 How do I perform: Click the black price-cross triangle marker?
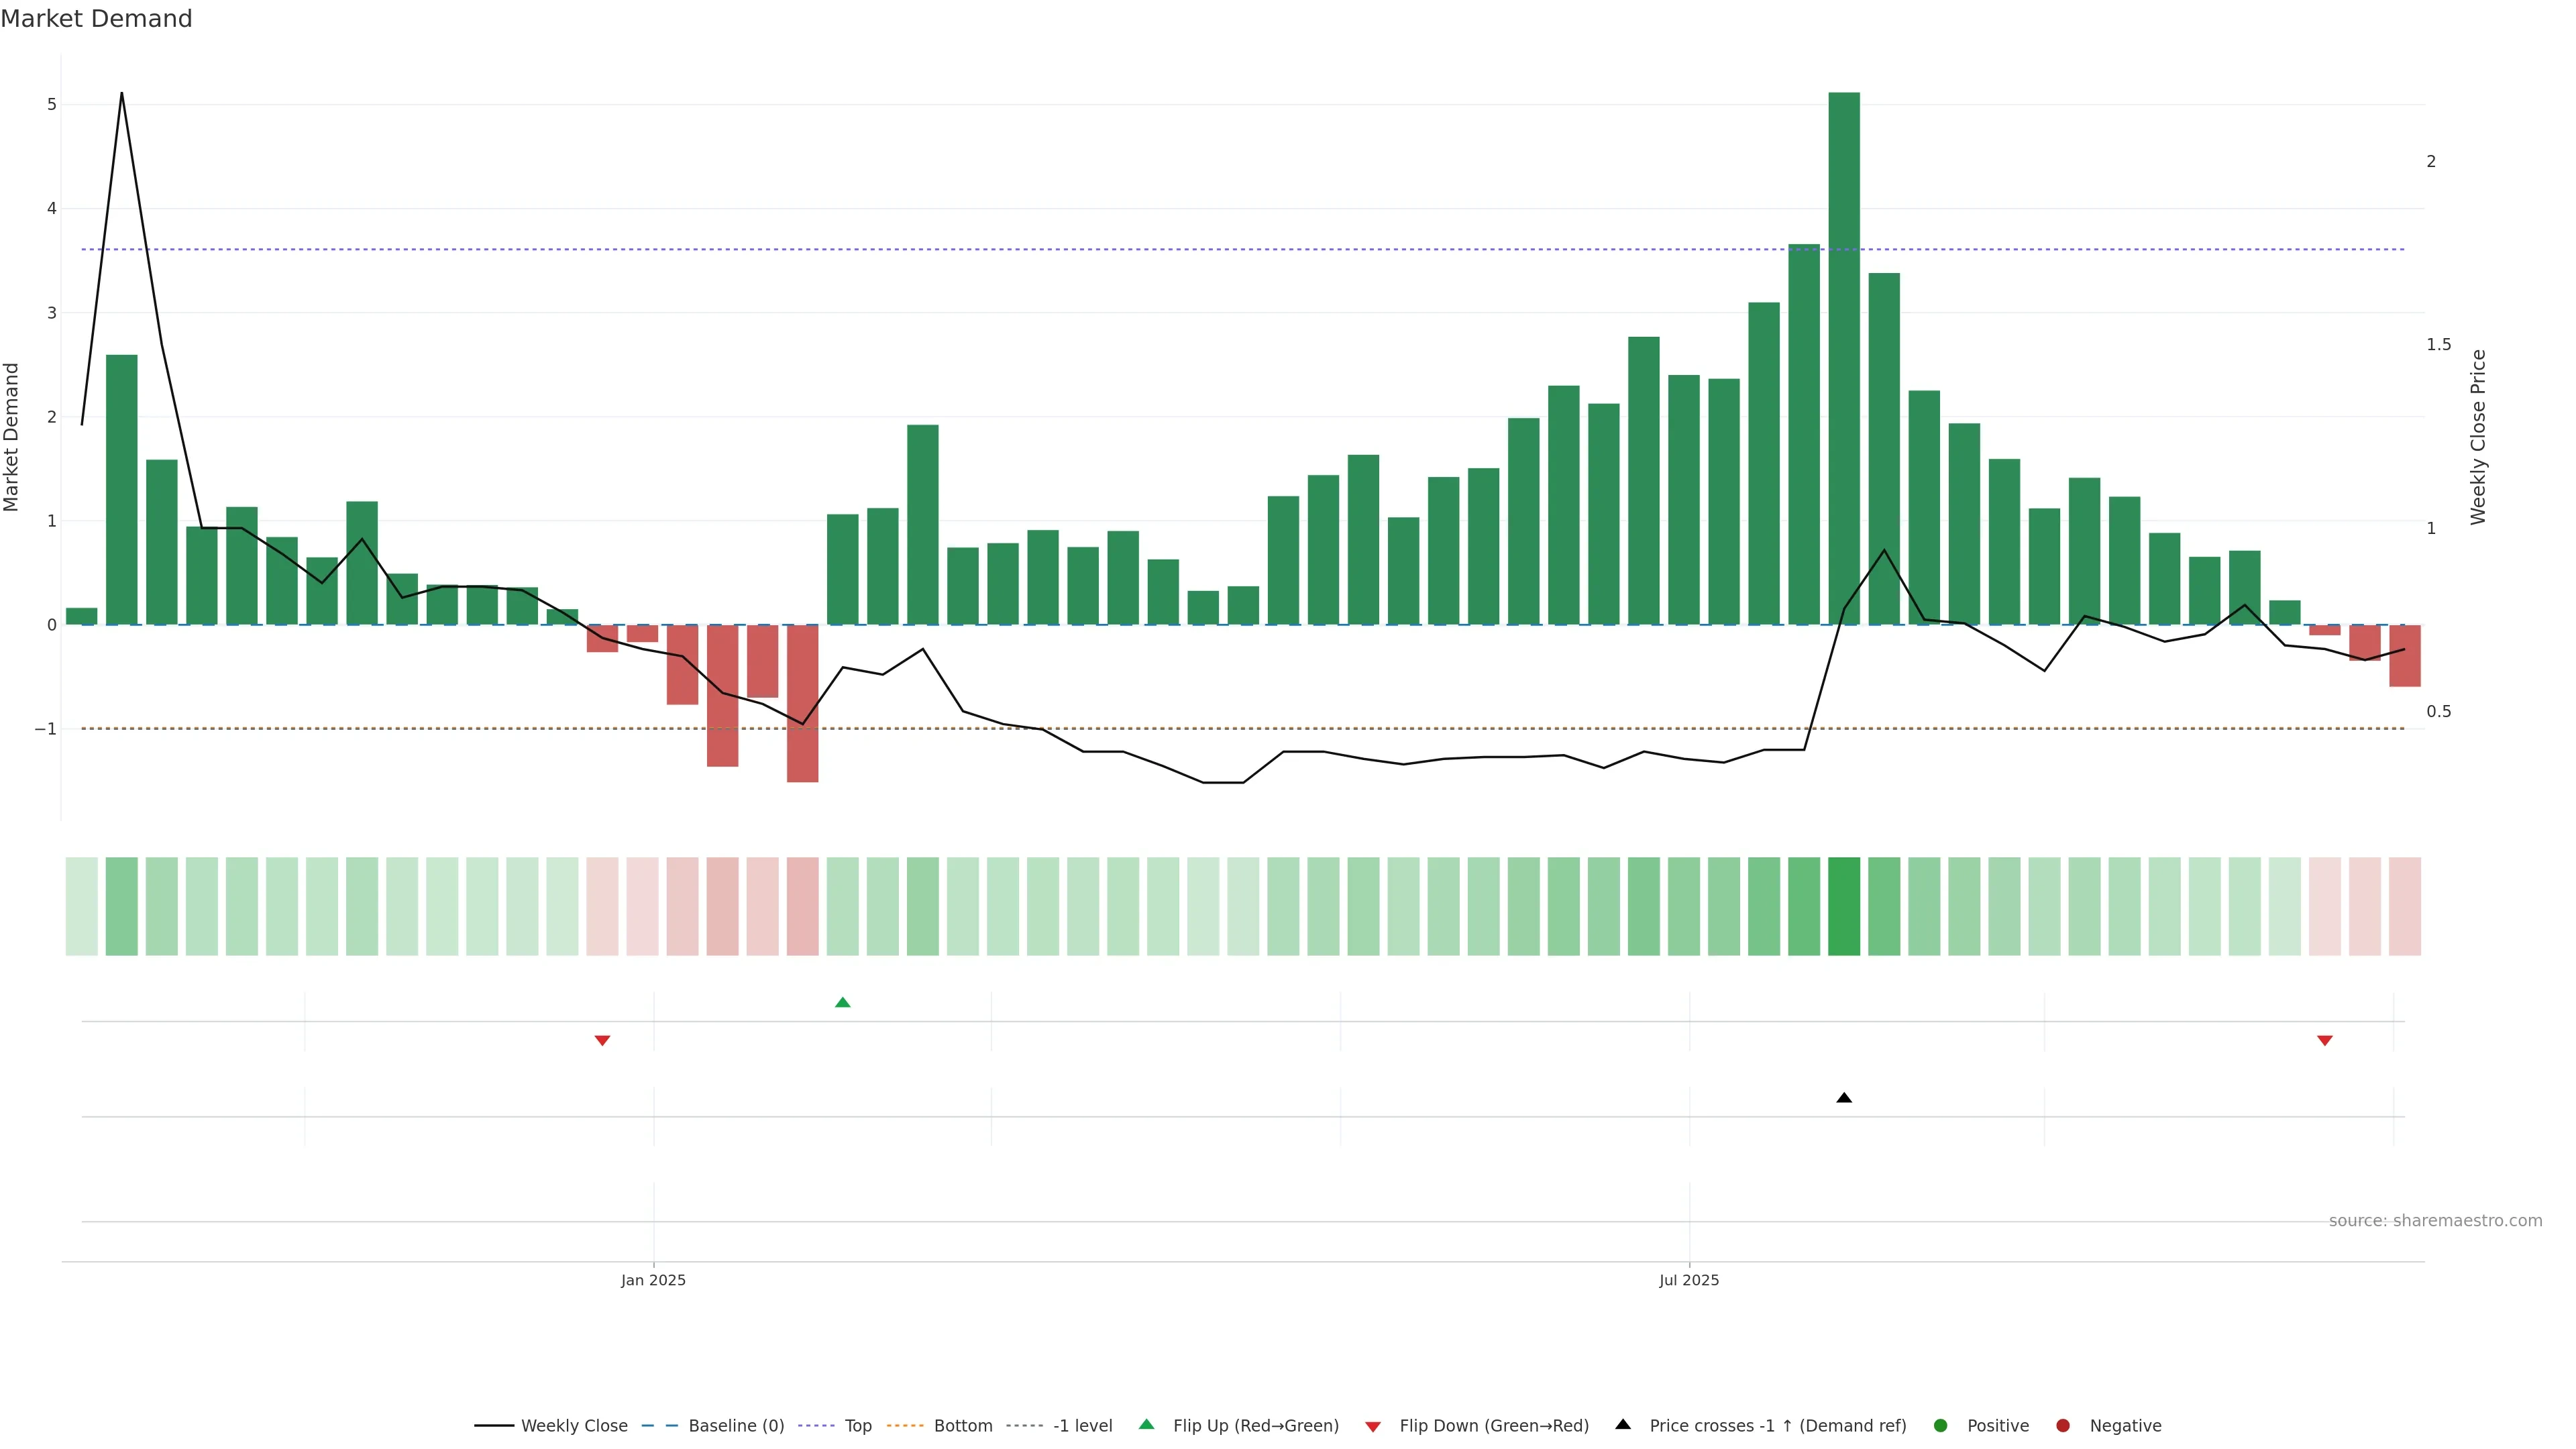click(1844, 1098)
